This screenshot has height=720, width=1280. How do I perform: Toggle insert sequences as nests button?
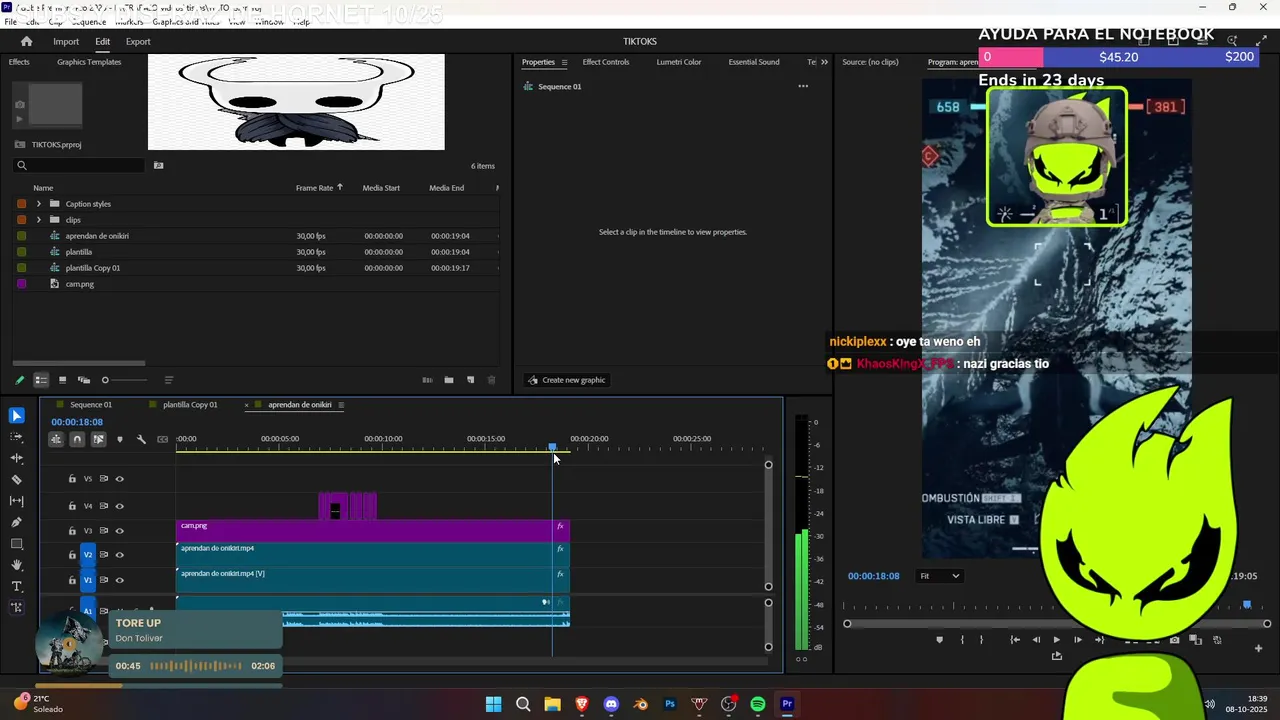[x=56, y=439]
